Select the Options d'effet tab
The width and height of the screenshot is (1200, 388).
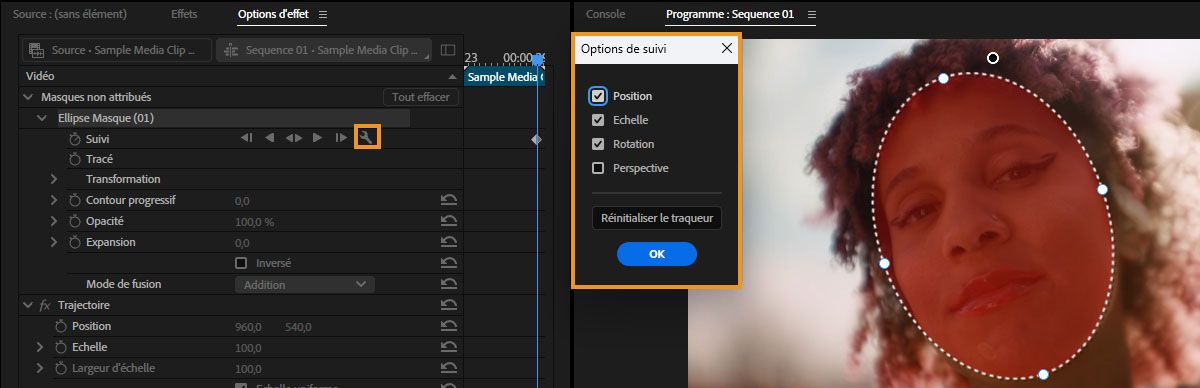273,15
